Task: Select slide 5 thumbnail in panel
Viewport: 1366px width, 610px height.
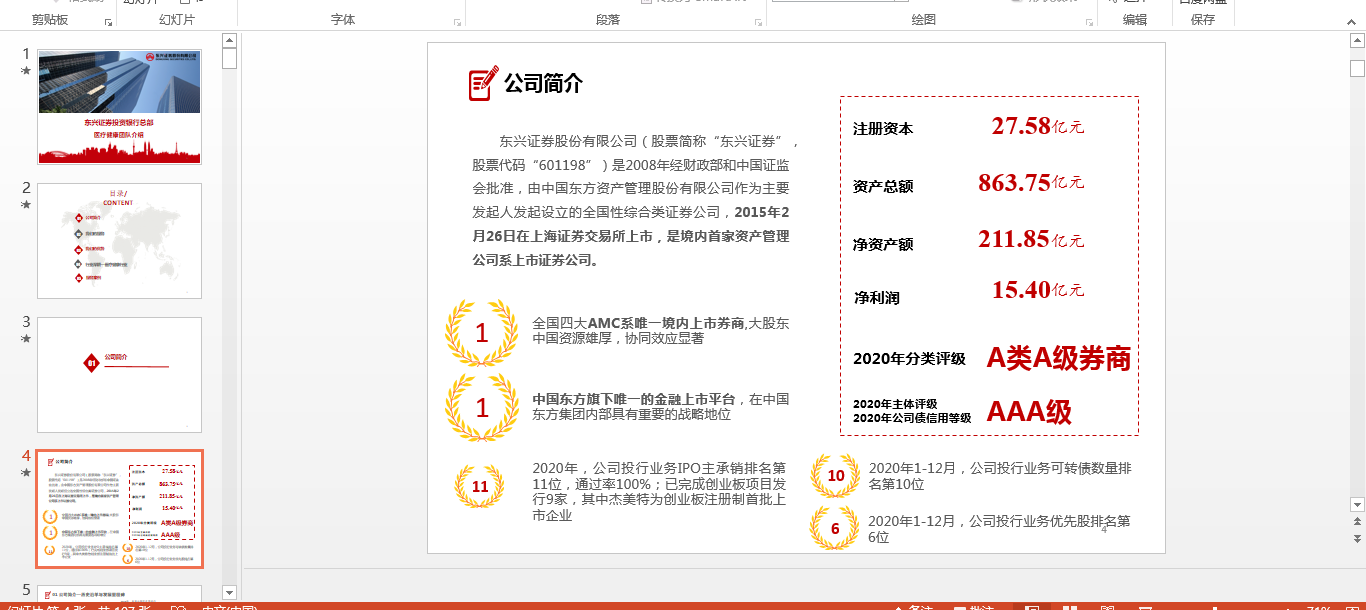Action: 119,594
